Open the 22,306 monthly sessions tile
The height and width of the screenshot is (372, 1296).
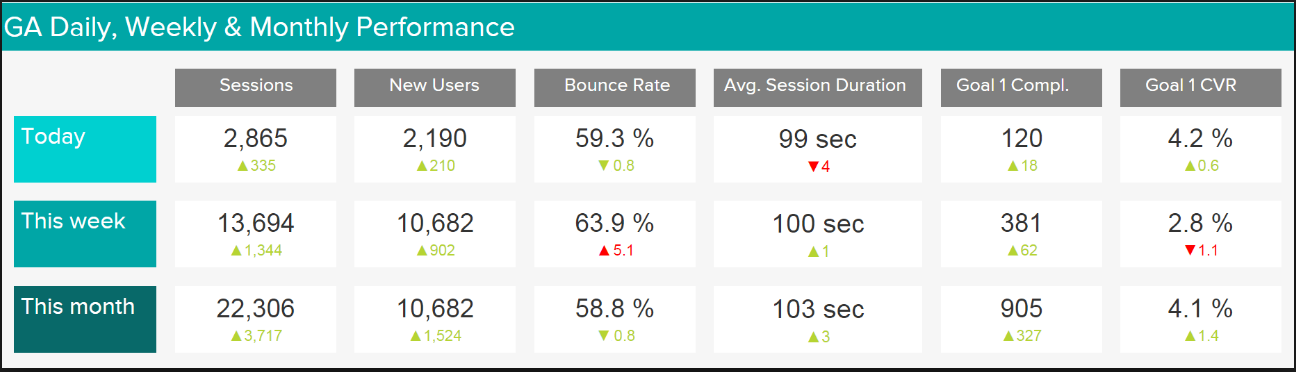(256, 319)
